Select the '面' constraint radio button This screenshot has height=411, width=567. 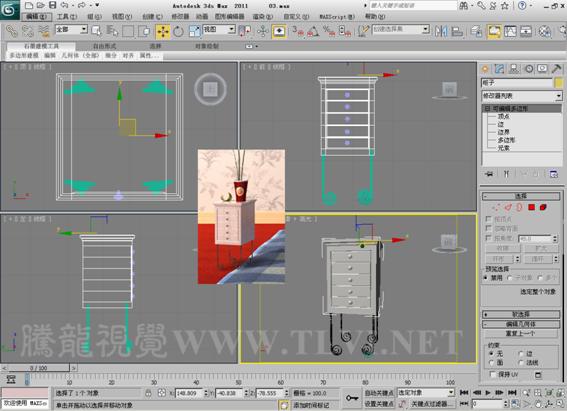coord(491,362)
